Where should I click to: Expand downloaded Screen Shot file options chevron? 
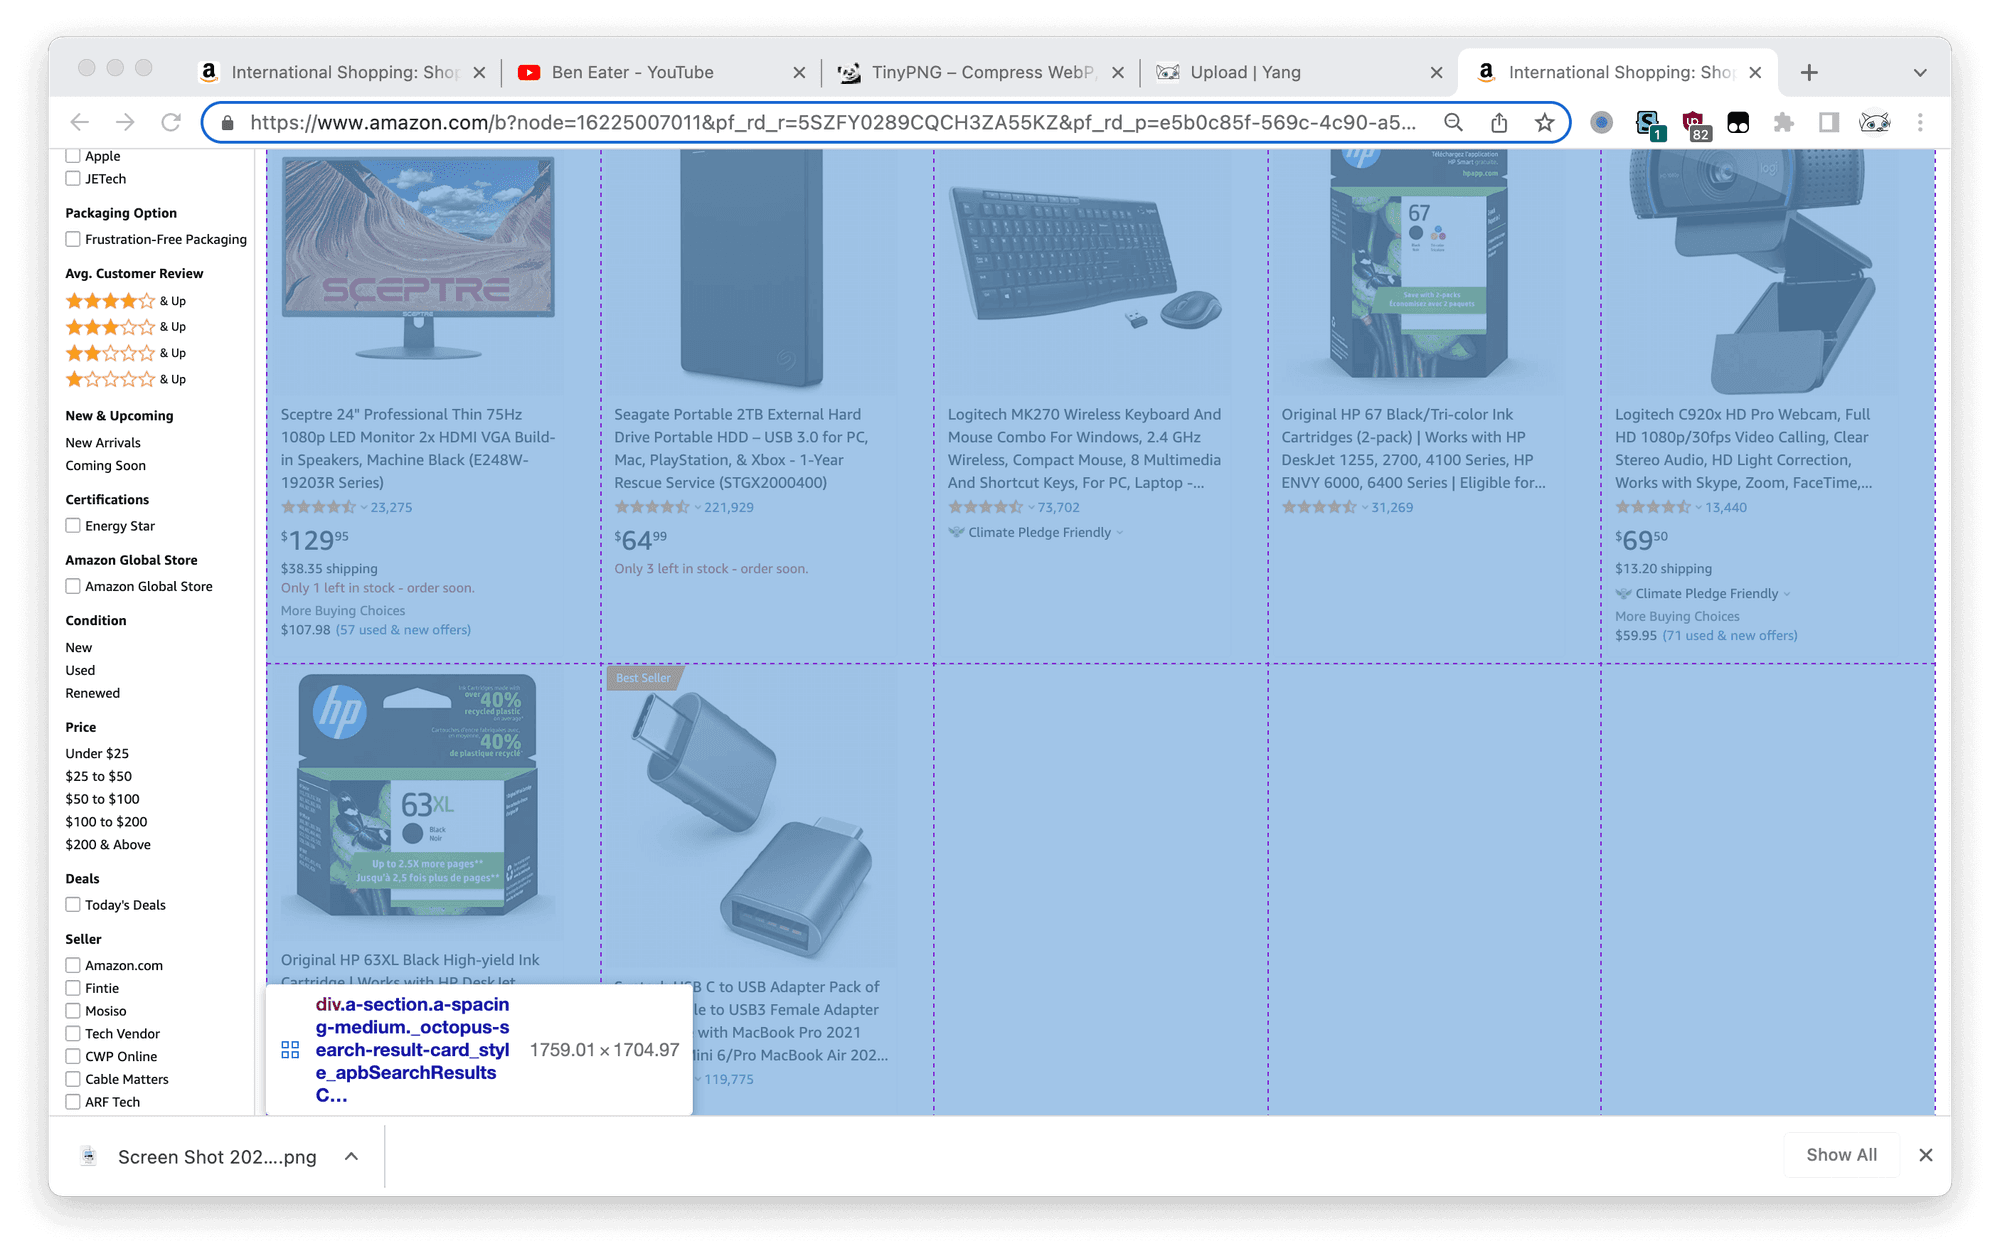(351, 1156)
